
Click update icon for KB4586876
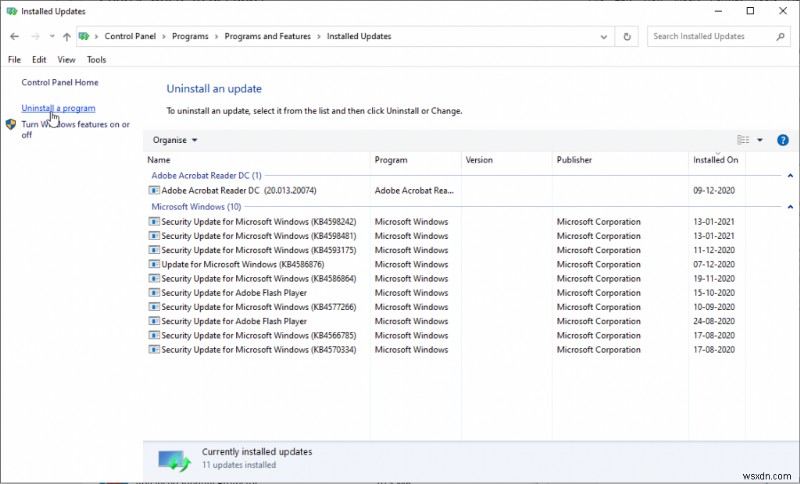154,265
